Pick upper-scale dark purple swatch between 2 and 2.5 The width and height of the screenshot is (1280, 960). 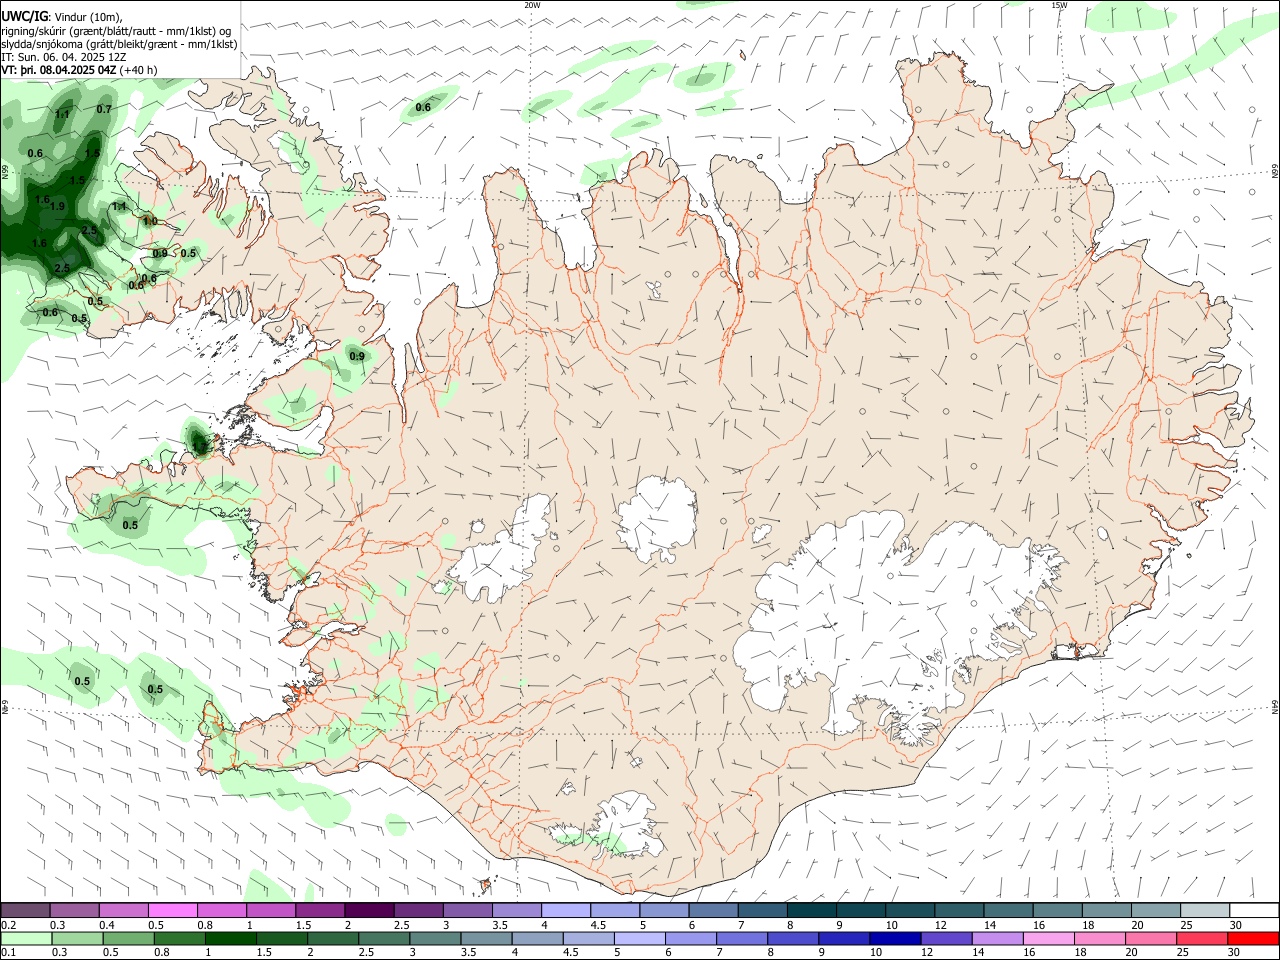pyautogui.click(x=369, y=910)
